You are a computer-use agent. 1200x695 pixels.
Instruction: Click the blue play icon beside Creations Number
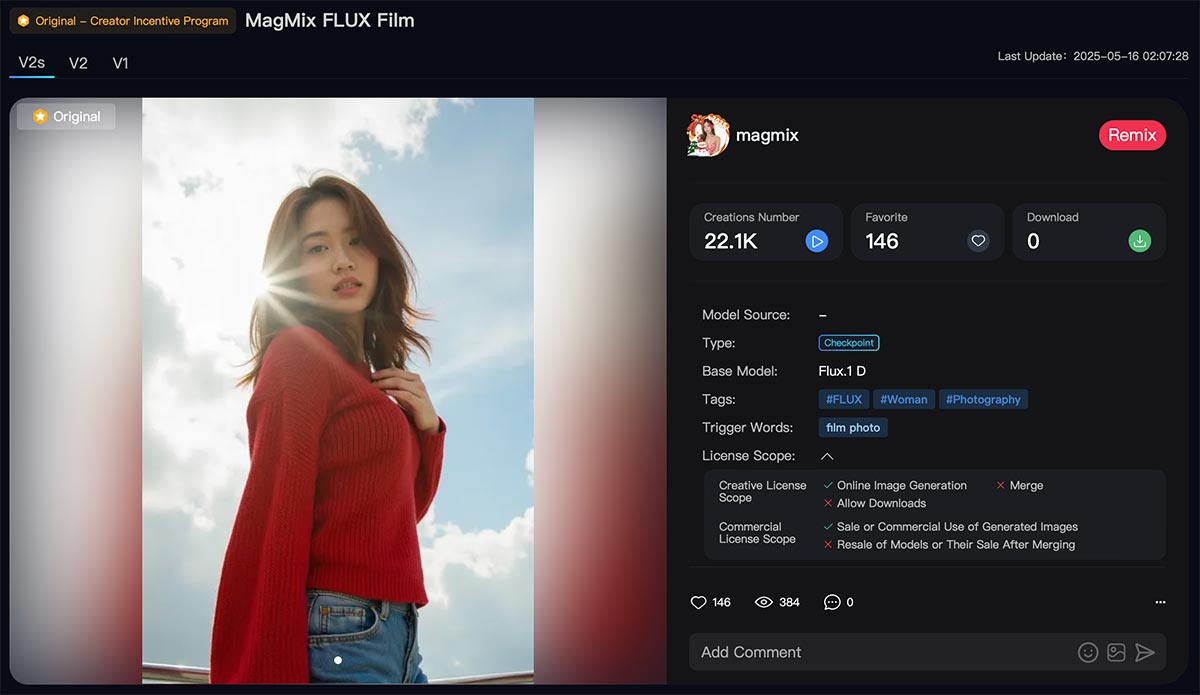[x=816, y=240]
